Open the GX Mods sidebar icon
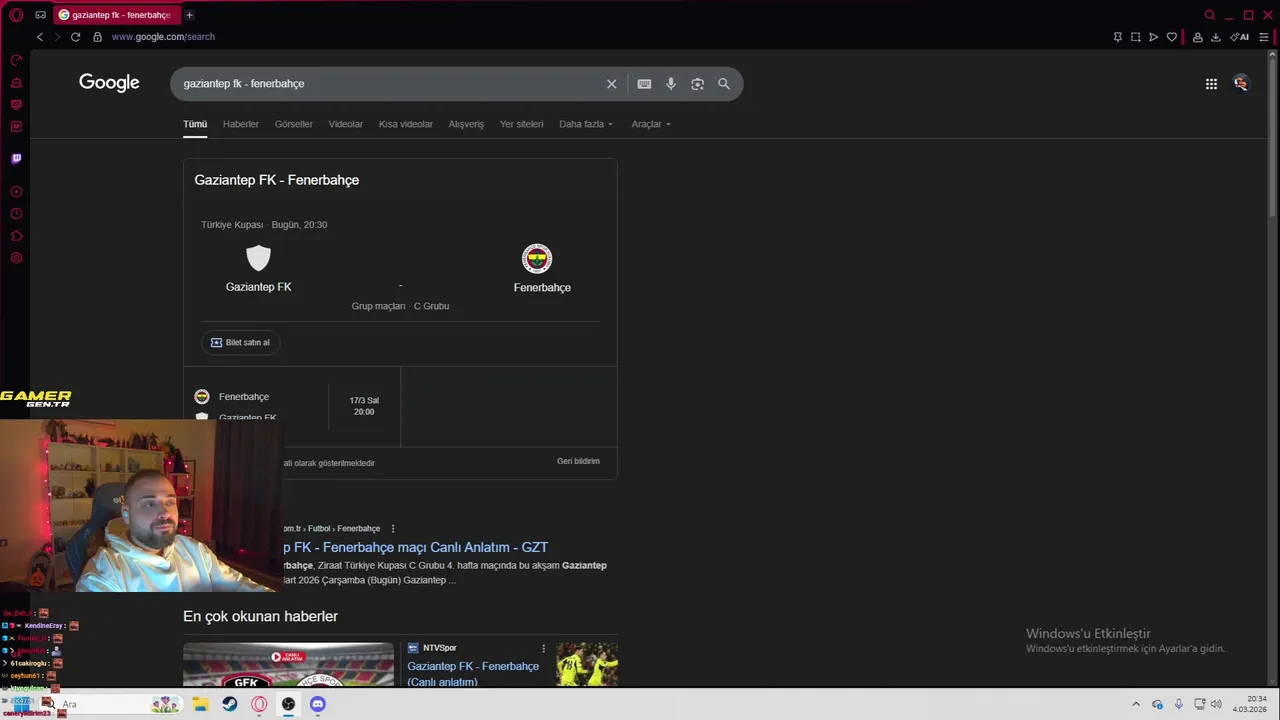 pos(16,126)
